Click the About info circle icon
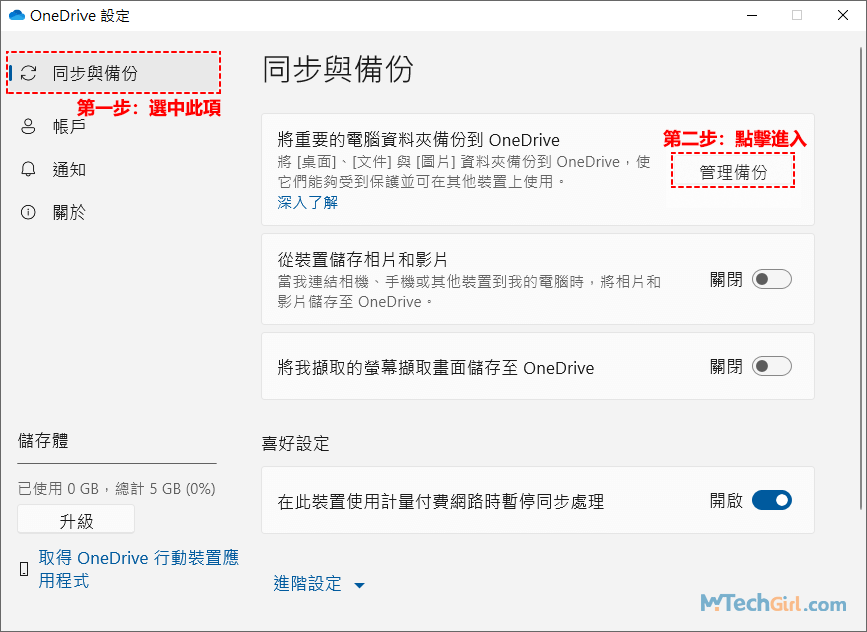 pyautogui.click(x=28, y=212)
